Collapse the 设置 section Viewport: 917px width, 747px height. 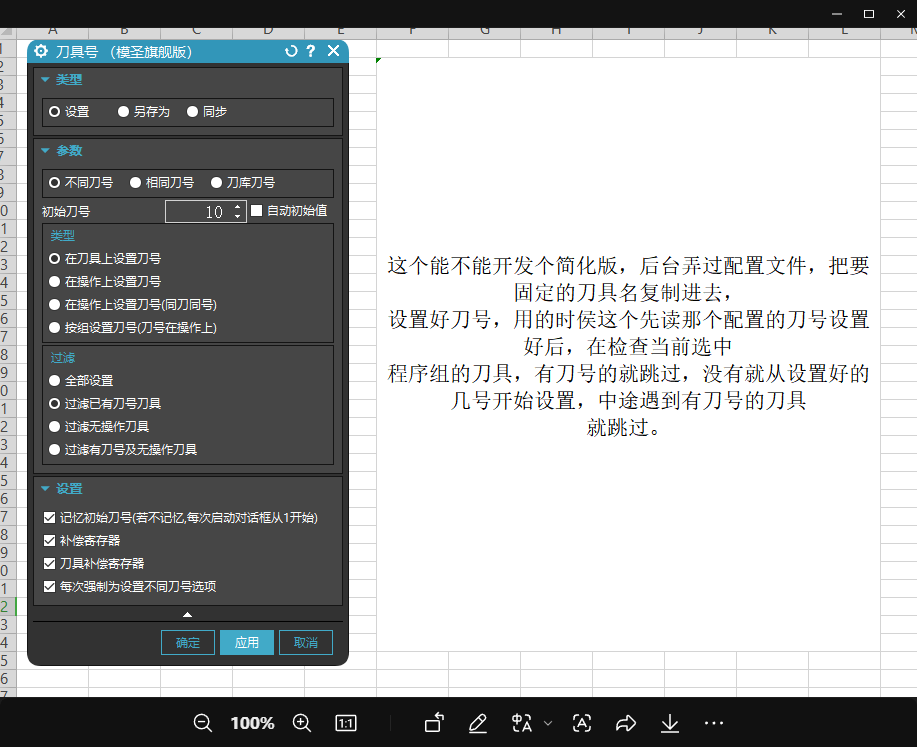coord(45,488)
